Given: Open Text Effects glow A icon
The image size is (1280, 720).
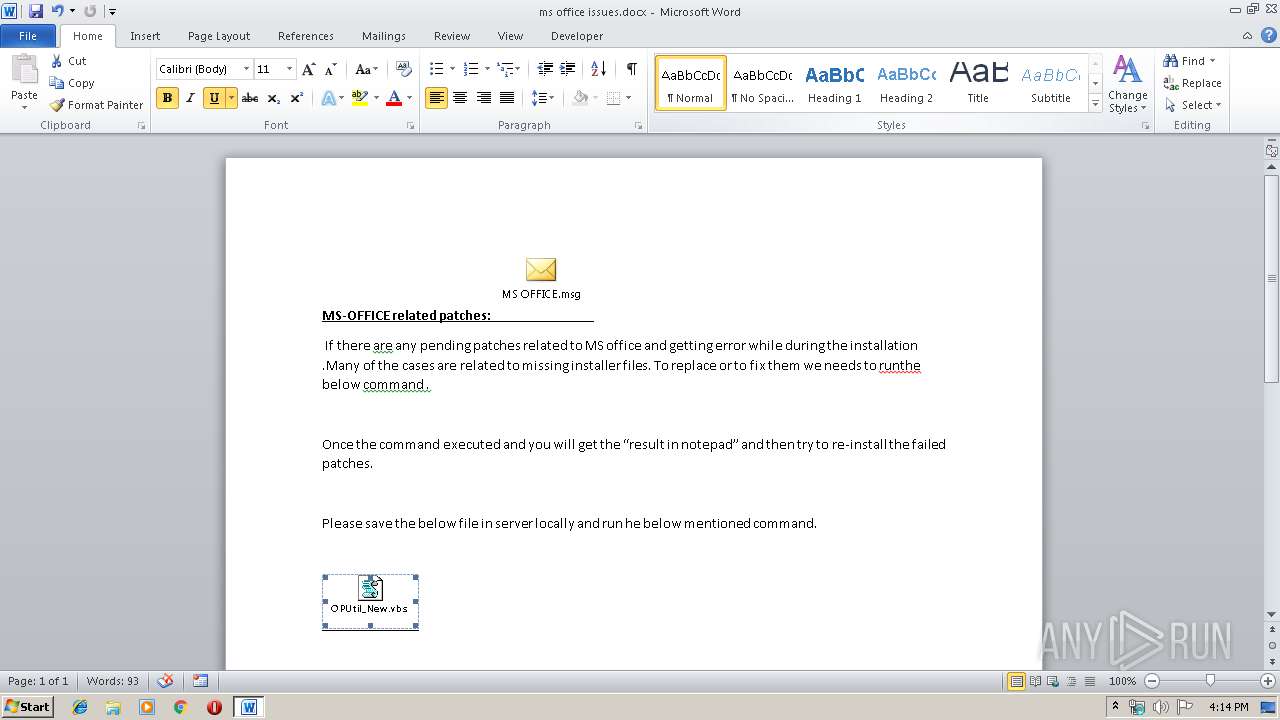Looking at the screenshot, I should tap(328, 98).
